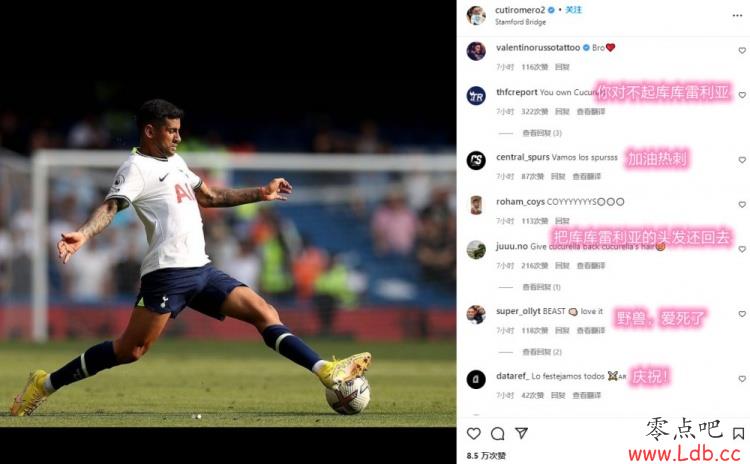This screenshot has width=750, height=464.
Task: Save the post with the bookmark icon
Action: click(738, 433)
